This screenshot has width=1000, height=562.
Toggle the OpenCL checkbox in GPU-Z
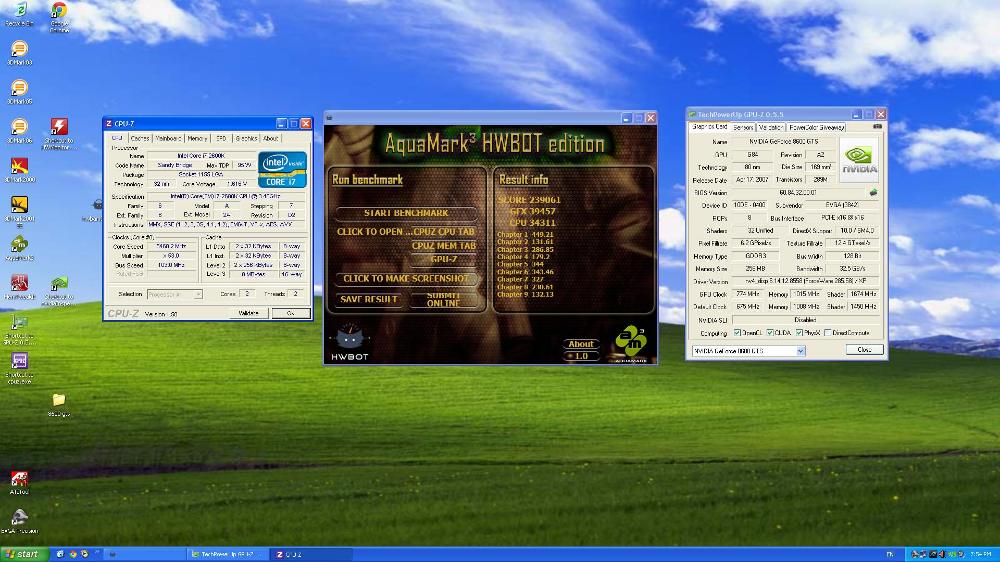click(737, 333)
